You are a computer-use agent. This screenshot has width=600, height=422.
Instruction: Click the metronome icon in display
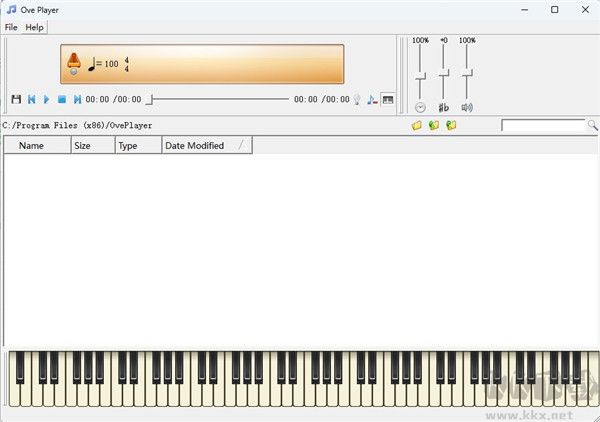tap(73, 64)
